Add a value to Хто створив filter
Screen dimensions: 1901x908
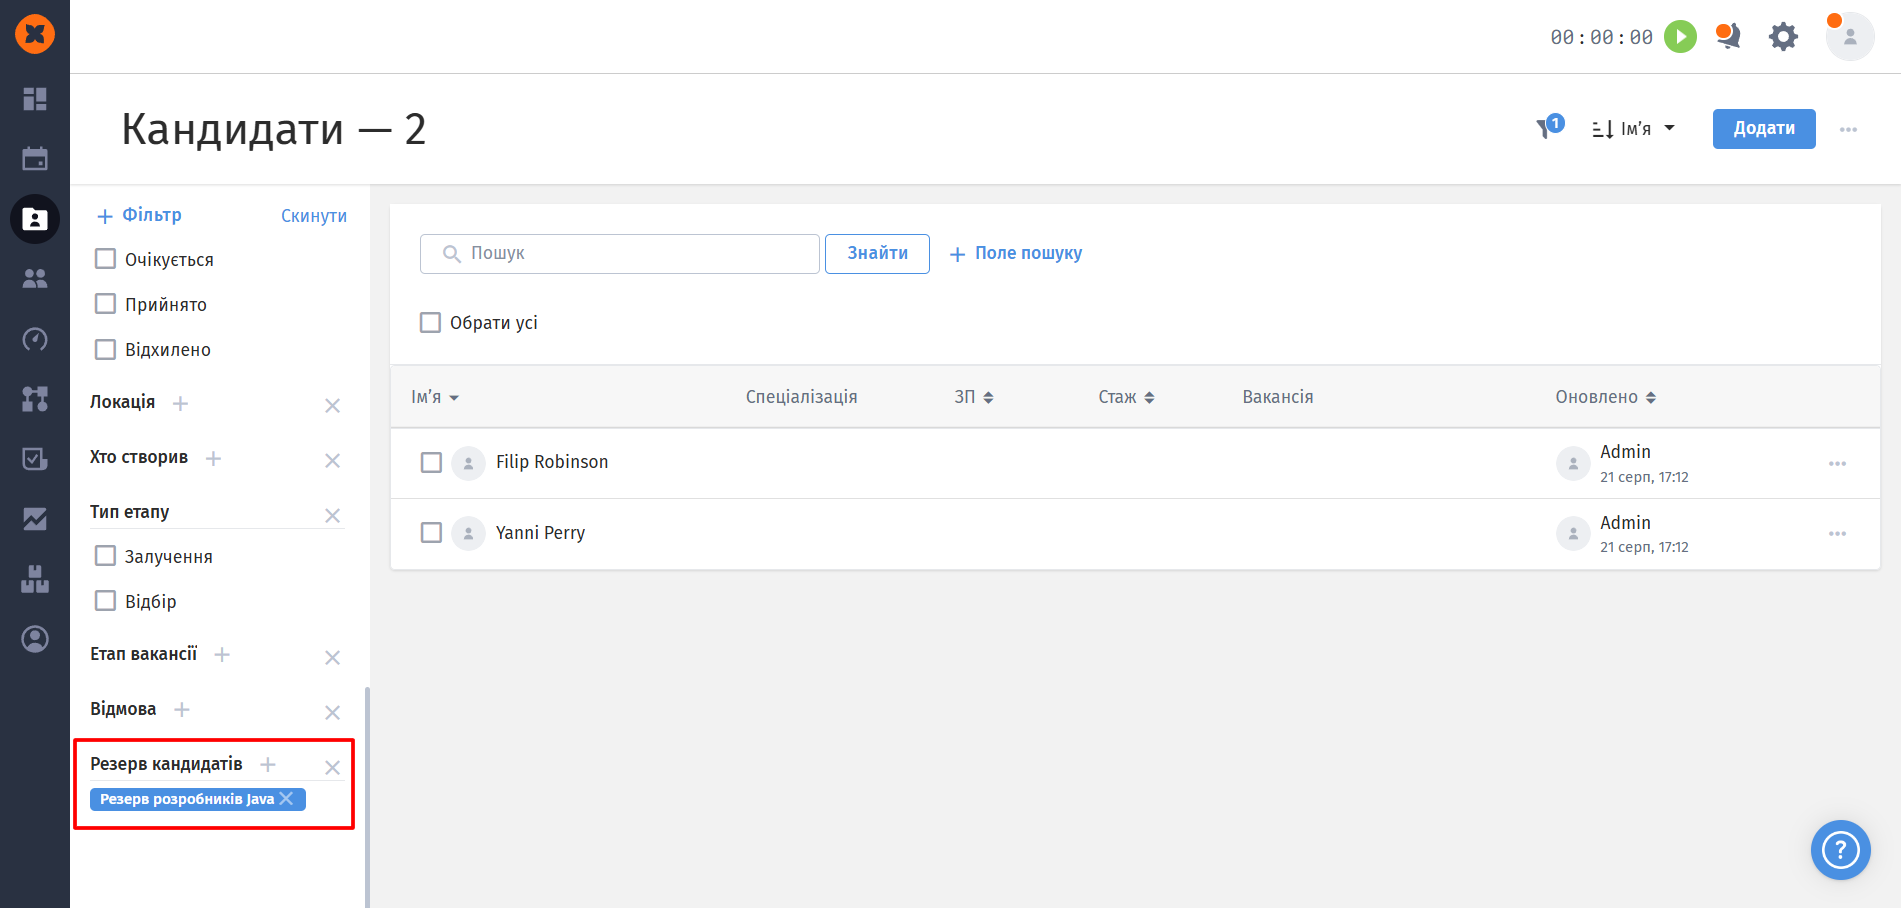(x=213, y=458)
